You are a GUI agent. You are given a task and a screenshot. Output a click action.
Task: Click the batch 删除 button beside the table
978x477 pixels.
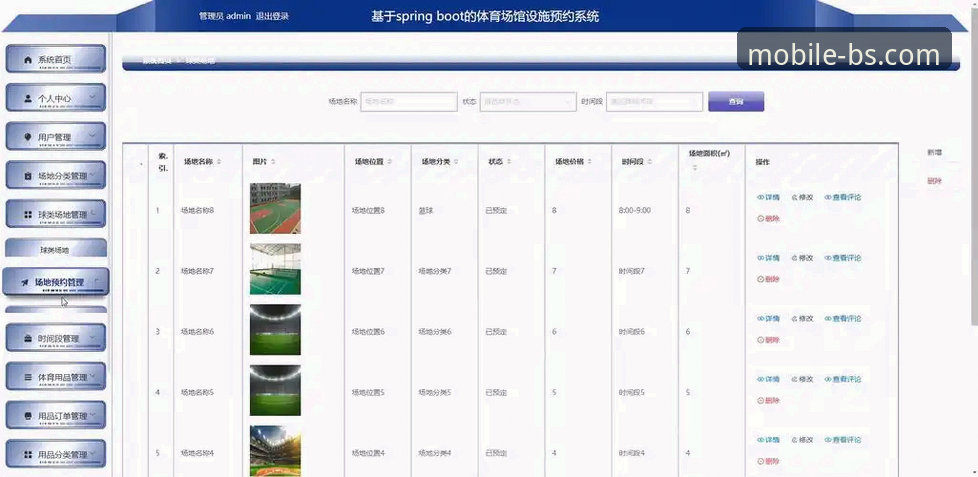pyautogui.click(x=934, y=181)
